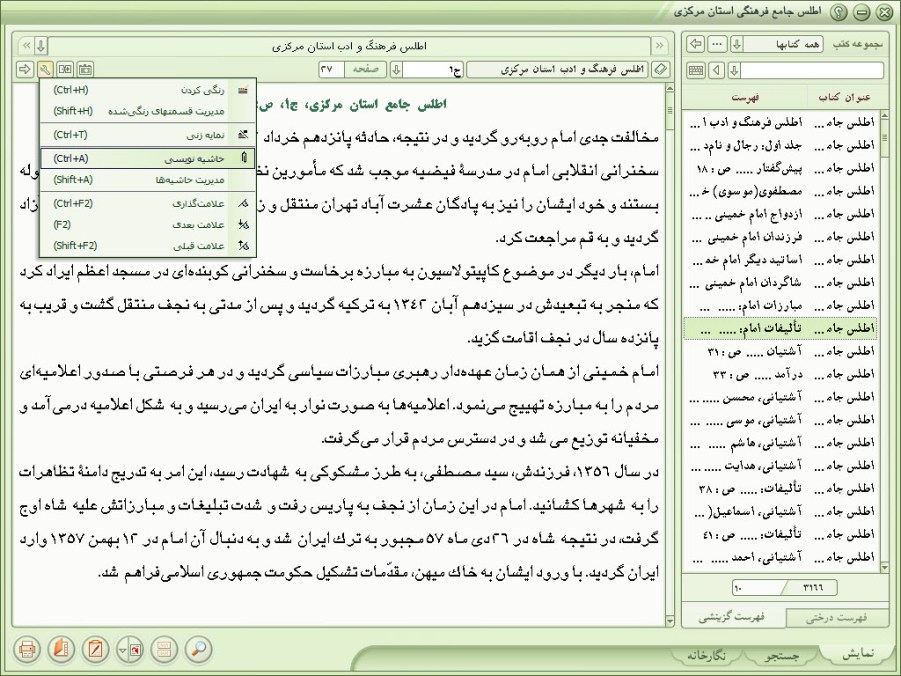Screen dimensions: 901x676
Task: Click the text panel scrollbar down arrow
Action: tap(669, 621)
